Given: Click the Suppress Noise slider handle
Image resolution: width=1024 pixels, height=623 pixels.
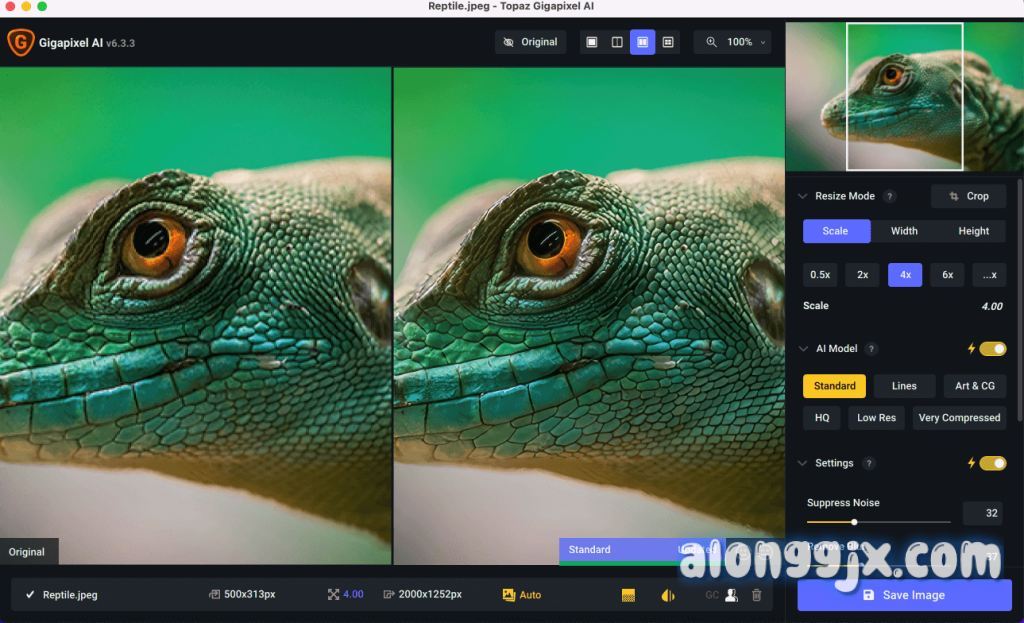Looking at the screenshot, I should pos(854,522).
